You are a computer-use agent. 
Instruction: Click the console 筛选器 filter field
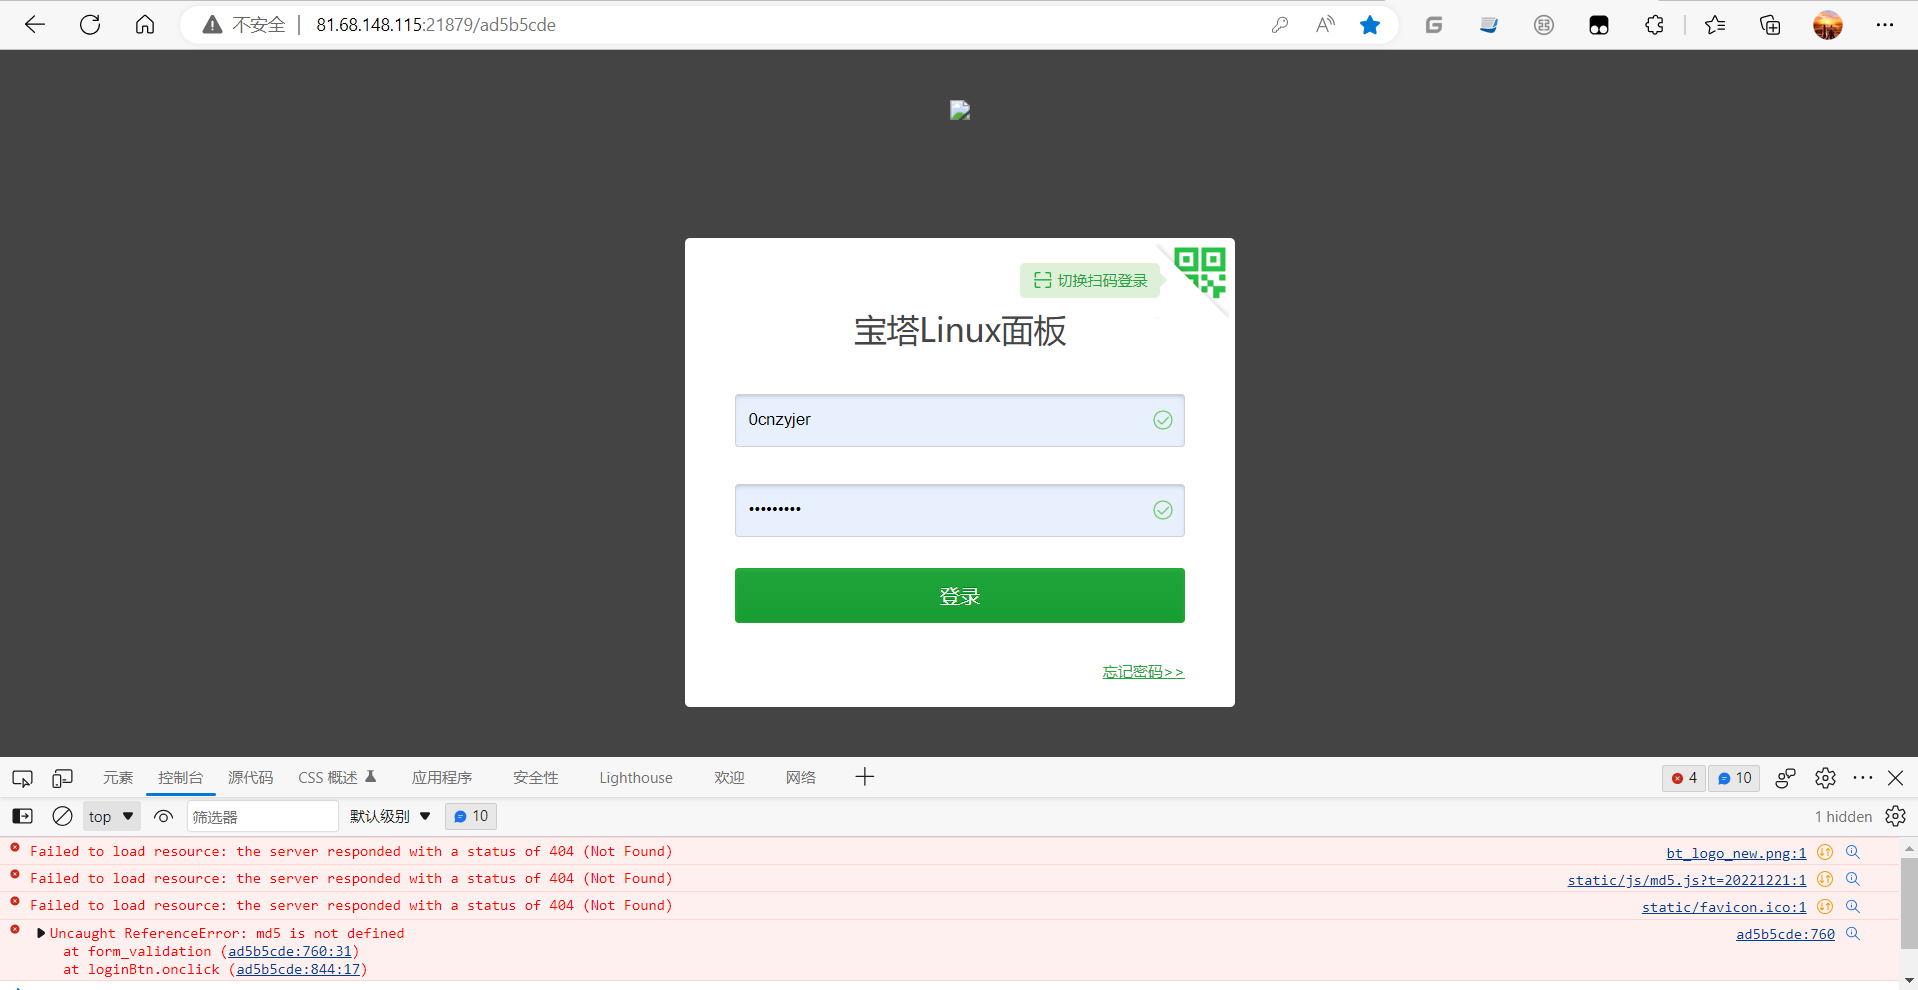coord(262,817)
